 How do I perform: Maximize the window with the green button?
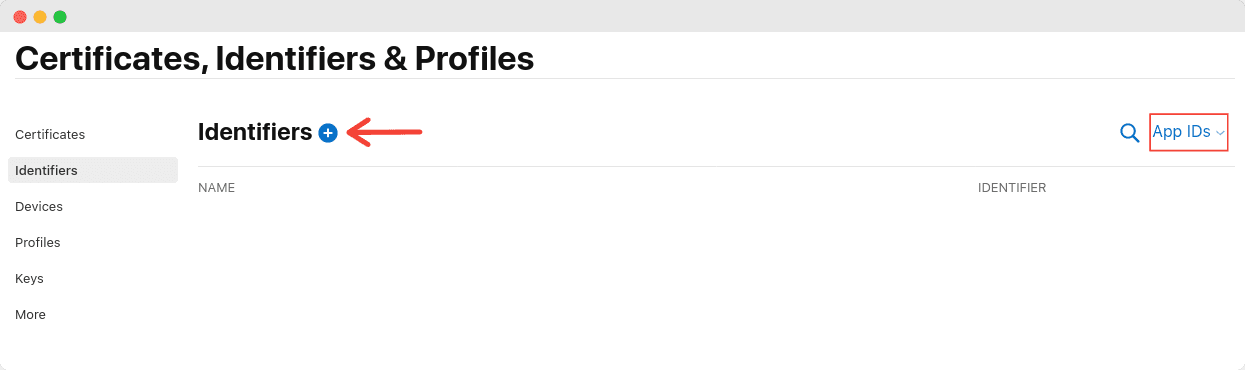pyautogui.click(x=60, y=17)
